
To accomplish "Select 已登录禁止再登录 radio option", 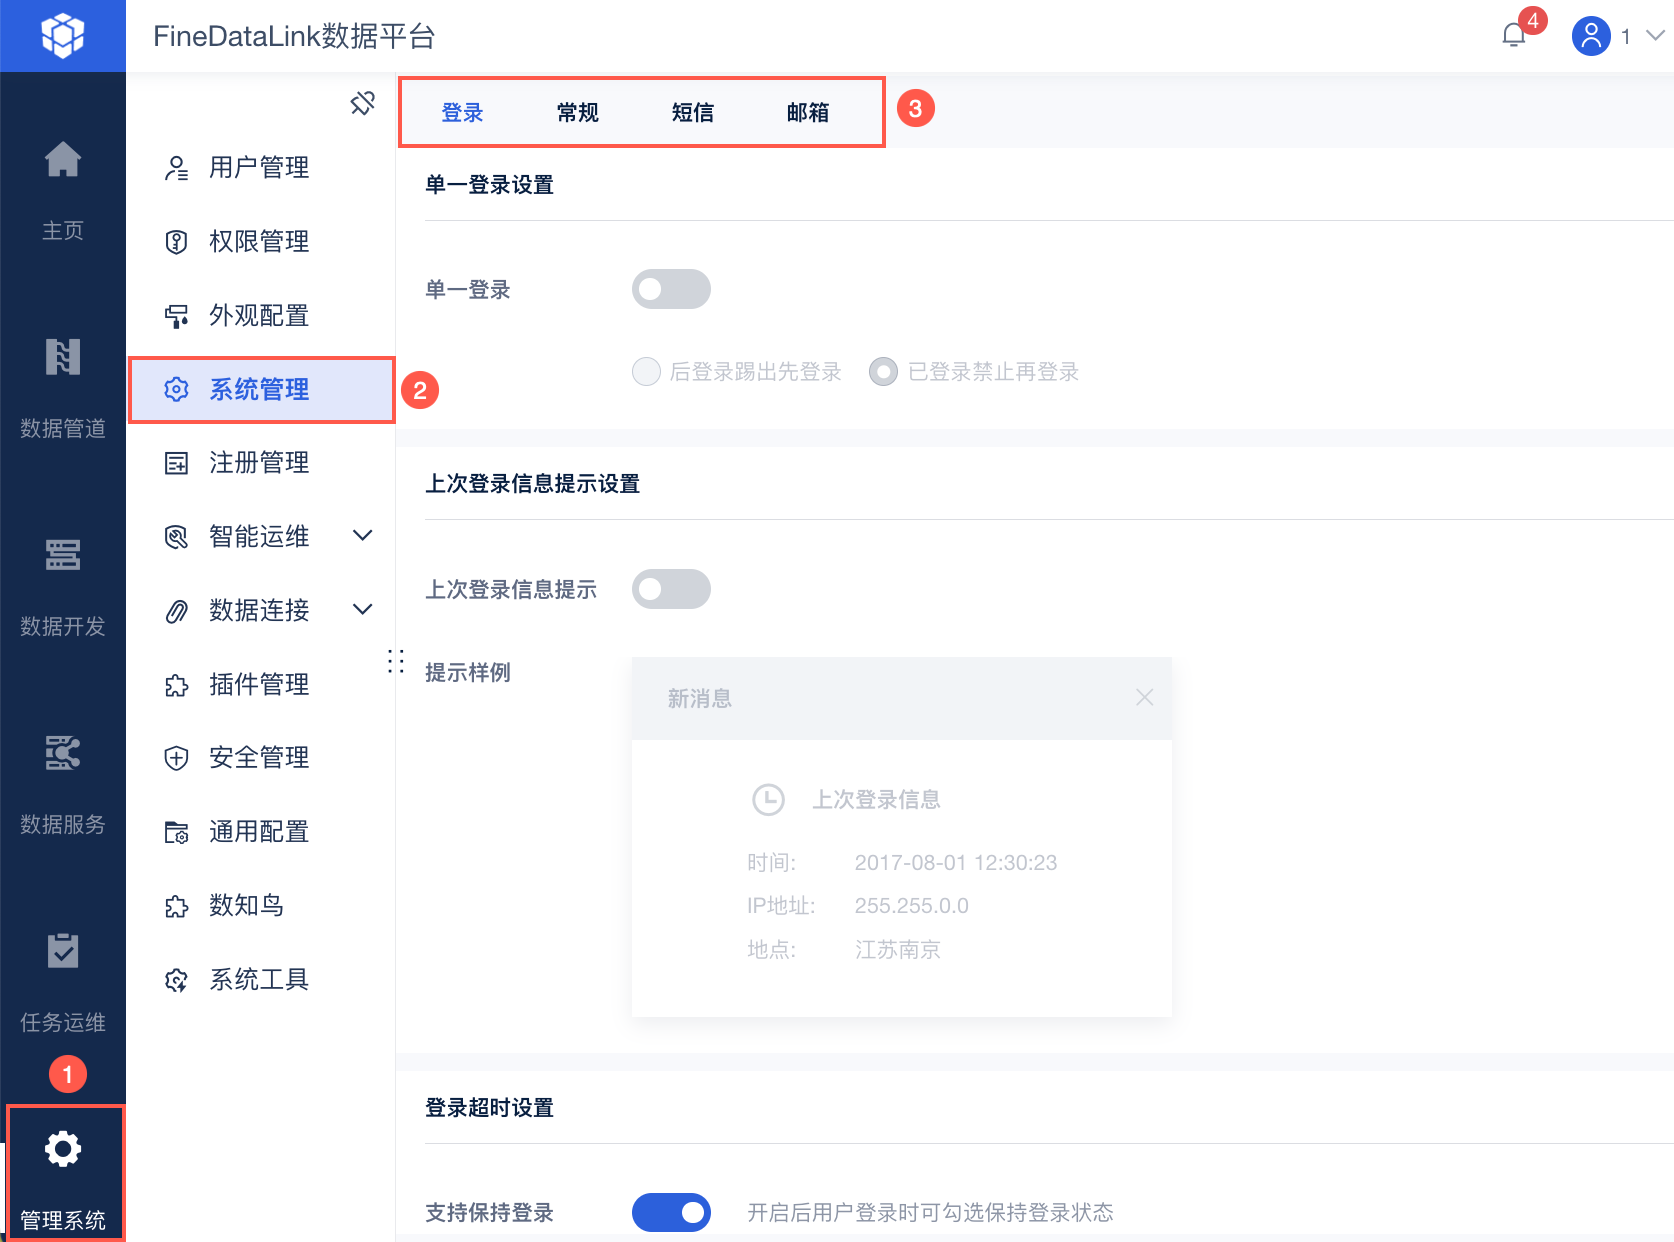I will [883, 372].
